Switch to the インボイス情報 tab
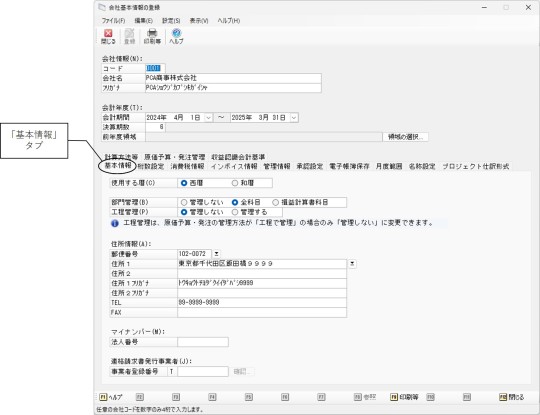540x415 pixels. 234,166
